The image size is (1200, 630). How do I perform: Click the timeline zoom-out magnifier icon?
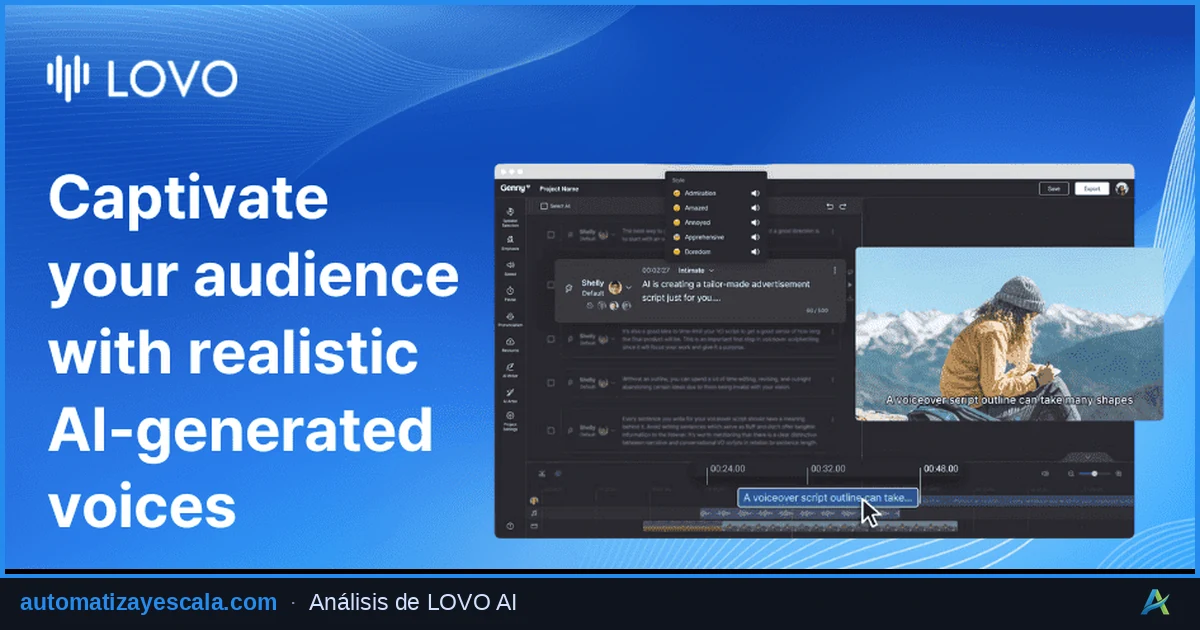point(1071,473)
